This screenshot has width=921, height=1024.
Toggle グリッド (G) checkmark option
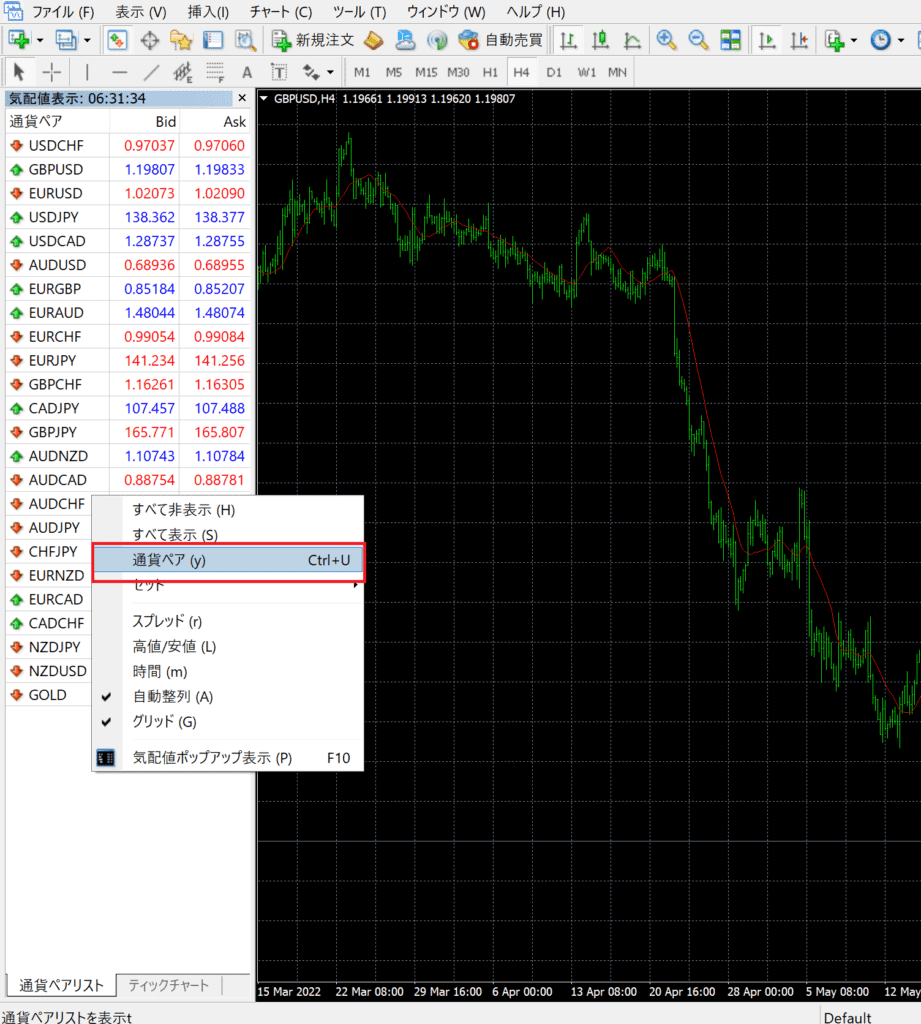click(x=164, y=722)
